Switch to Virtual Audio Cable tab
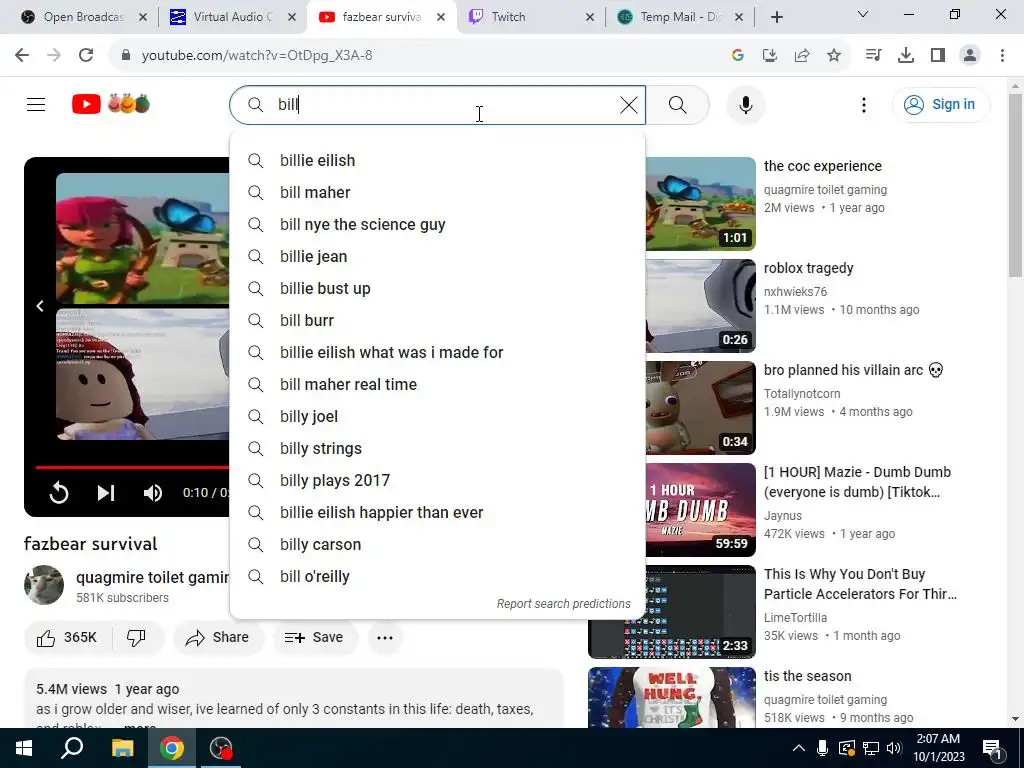1024x768 pixels. tap(232, 17)
